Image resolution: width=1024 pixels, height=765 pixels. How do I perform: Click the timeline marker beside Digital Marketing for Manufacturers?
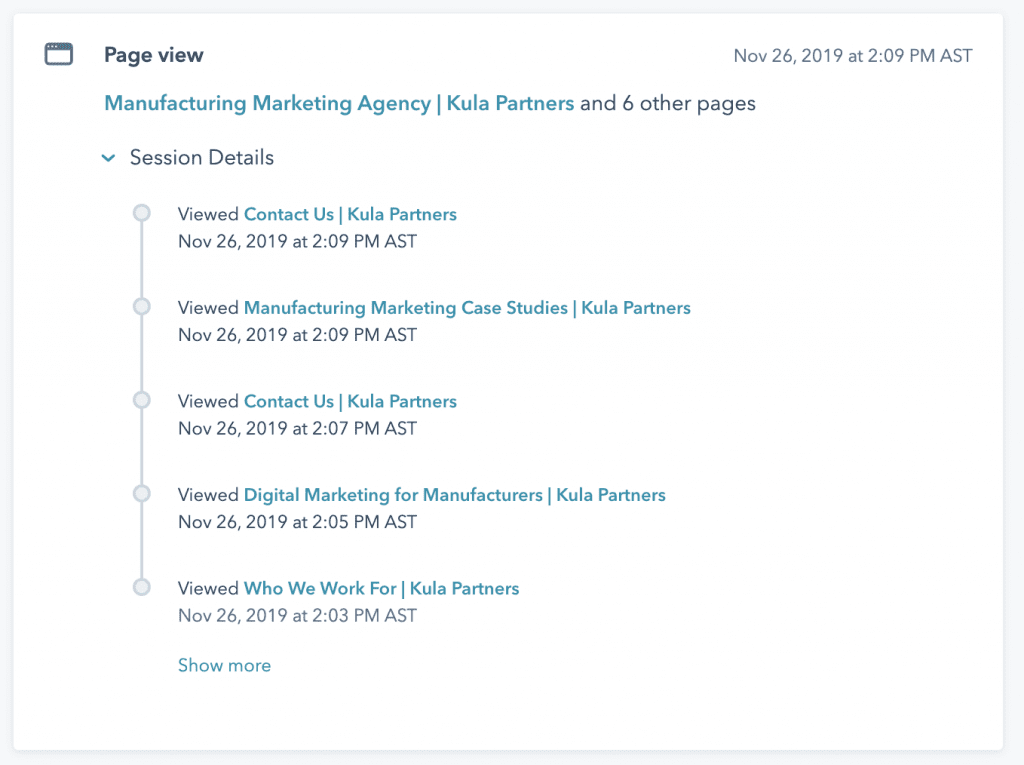coord(141,493)
